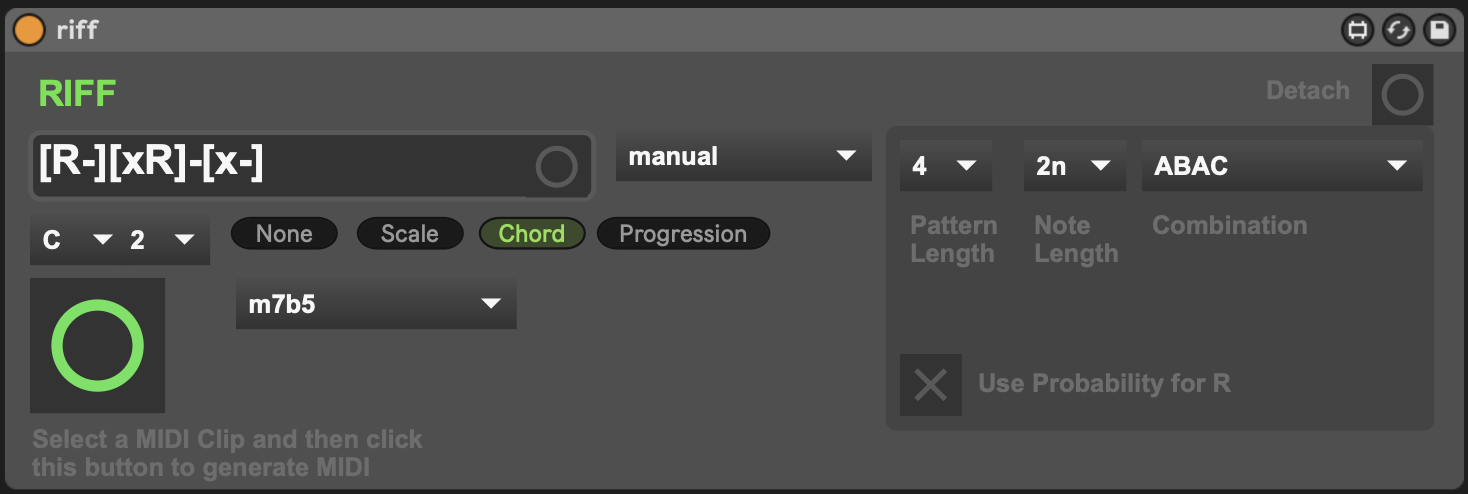Select the Progression mode tab
The width and height of the screenshot is (1468, 494).
[x=683, y=234]
